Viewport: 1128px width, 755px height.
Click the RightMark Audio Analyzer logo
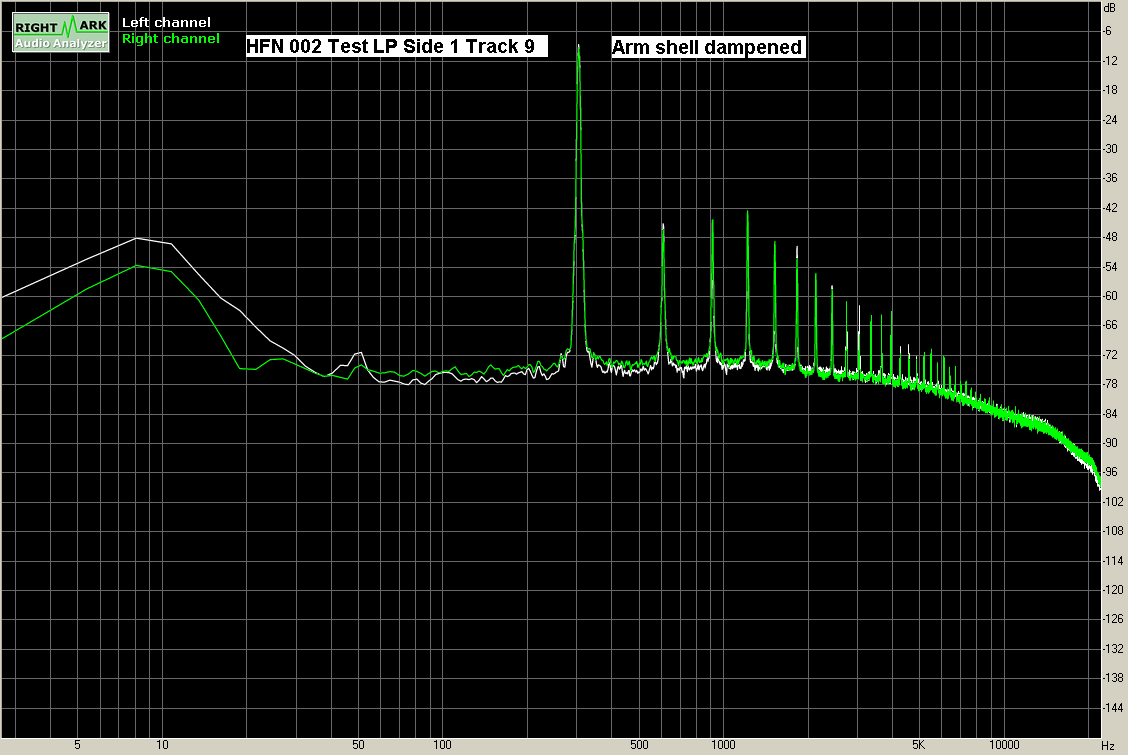[x=61, y=32]
